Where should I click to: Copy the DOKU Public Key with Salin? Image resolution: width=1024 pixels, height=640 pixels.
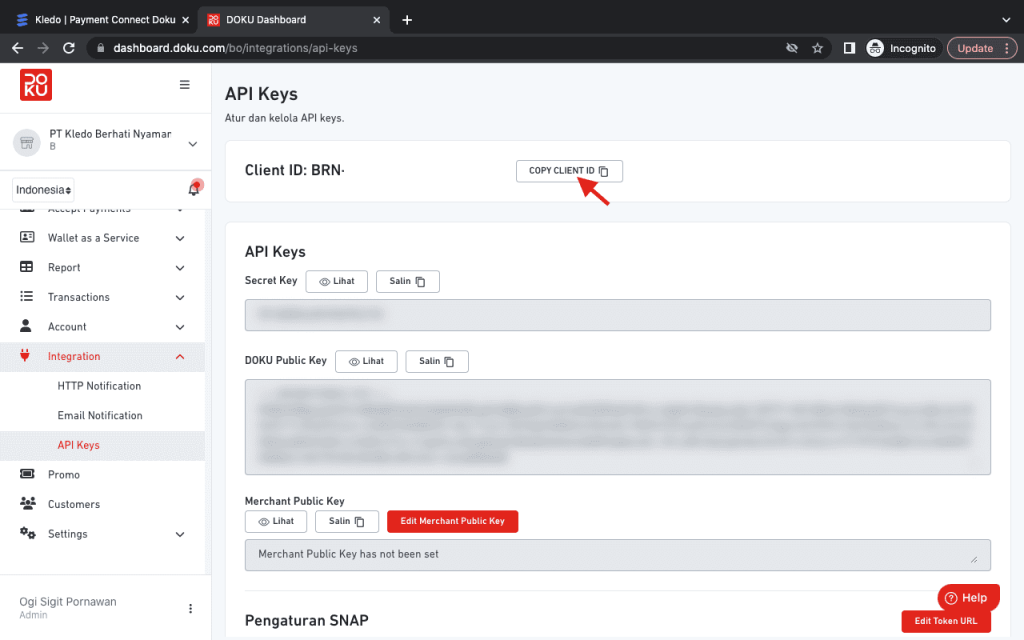pyautogui.click(x=437, y=361)
